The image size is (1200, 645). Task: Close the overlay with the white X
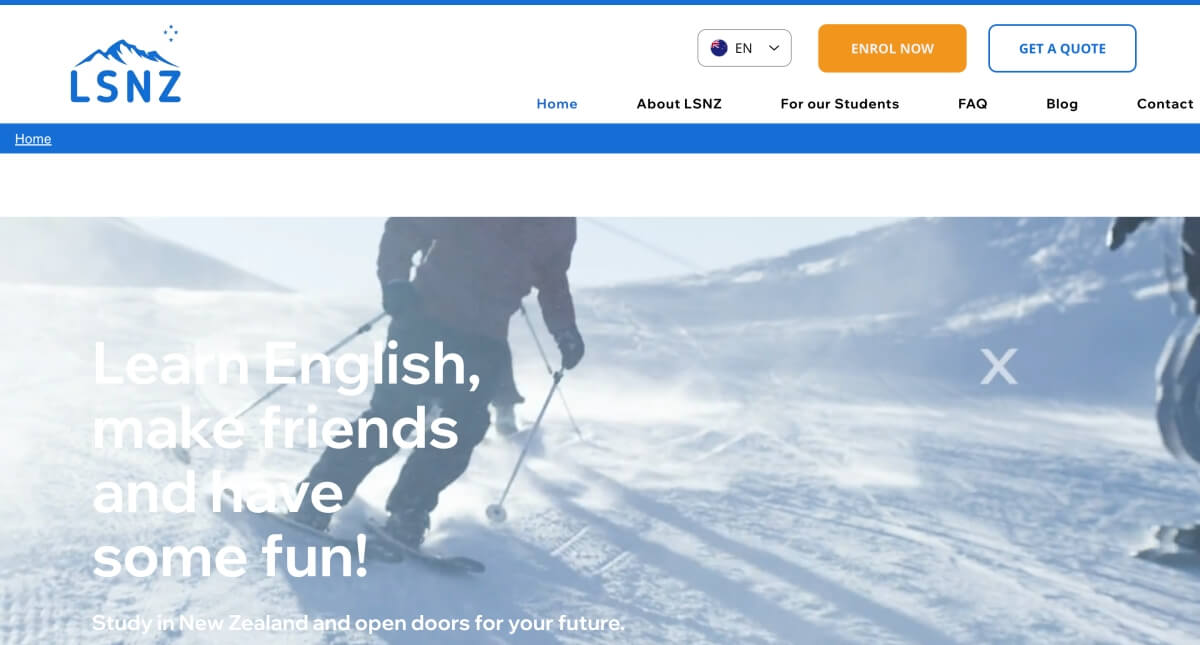998,367
